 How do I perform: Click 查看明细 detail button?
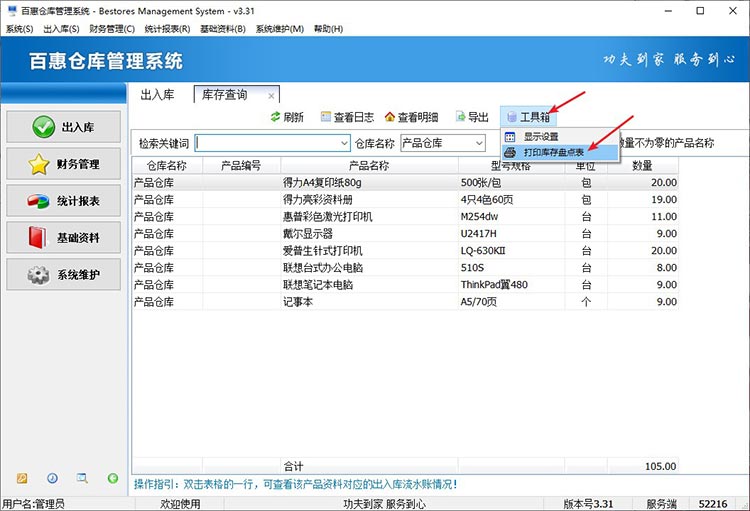coord(411,117)
